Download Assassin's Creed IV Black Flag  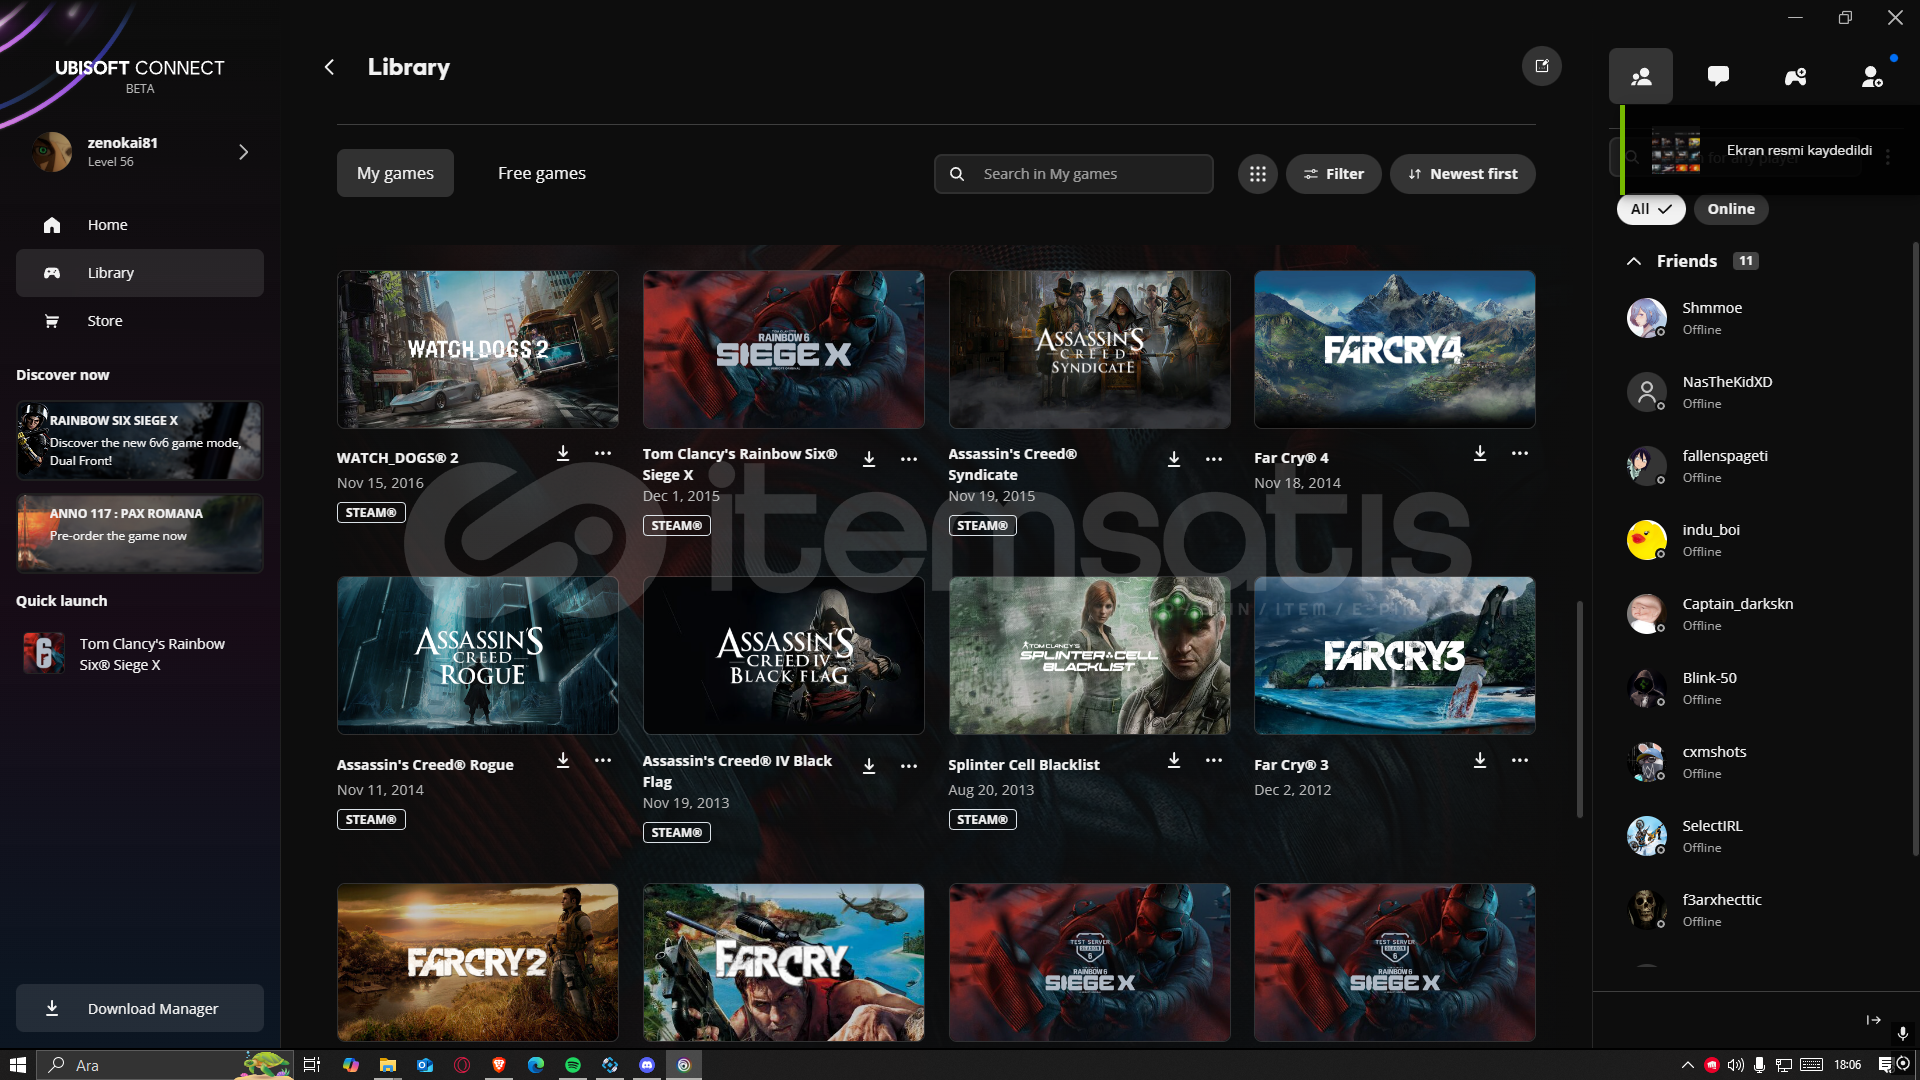pos(869,766)
